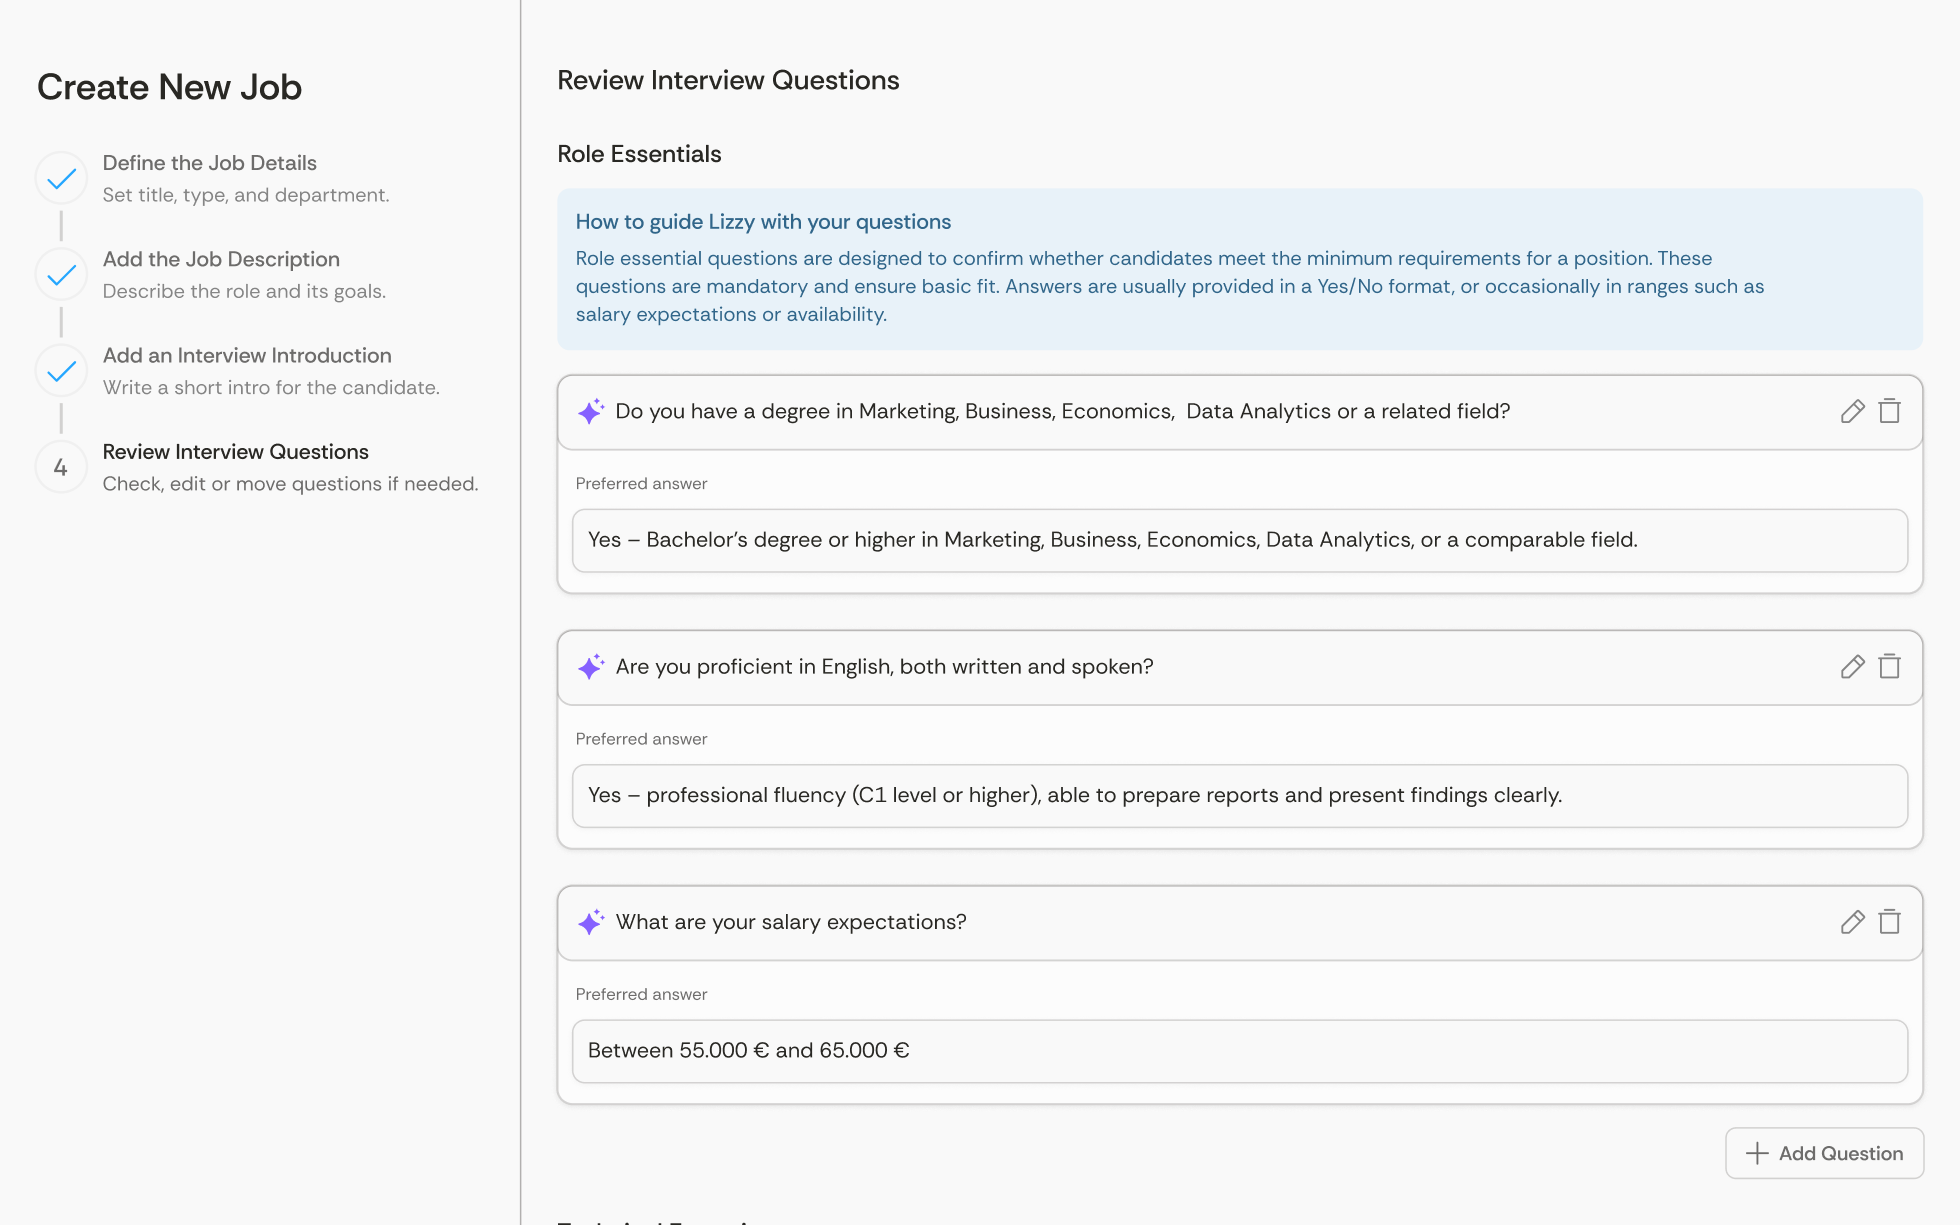The width and height of the screenshot is (1960, 1225).
Task: Select the step 4 number circle
Action: click(61, 466)
